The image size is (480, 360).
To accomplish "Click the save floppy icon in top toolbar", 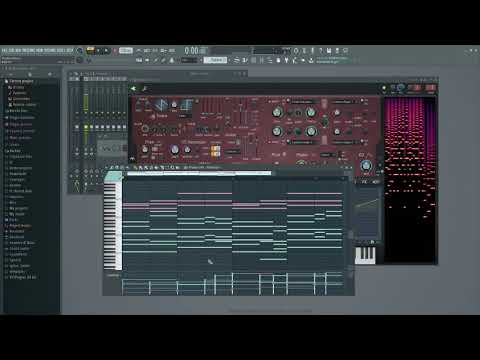I will tap(329, 50).
